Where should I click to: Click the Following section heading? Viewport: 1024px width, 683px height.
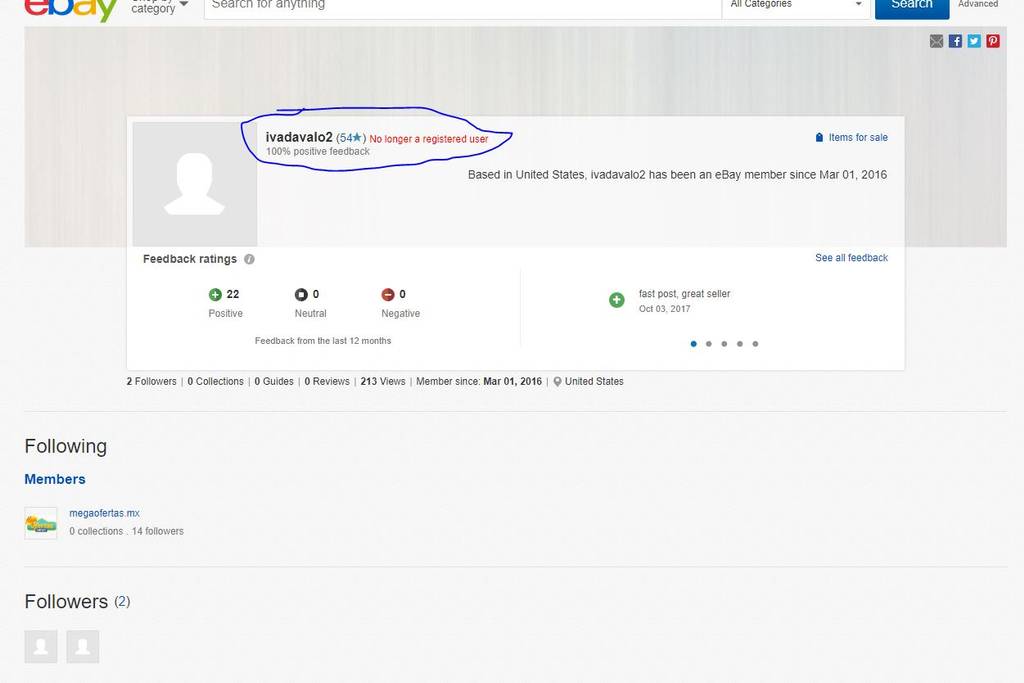pos(65,447)
